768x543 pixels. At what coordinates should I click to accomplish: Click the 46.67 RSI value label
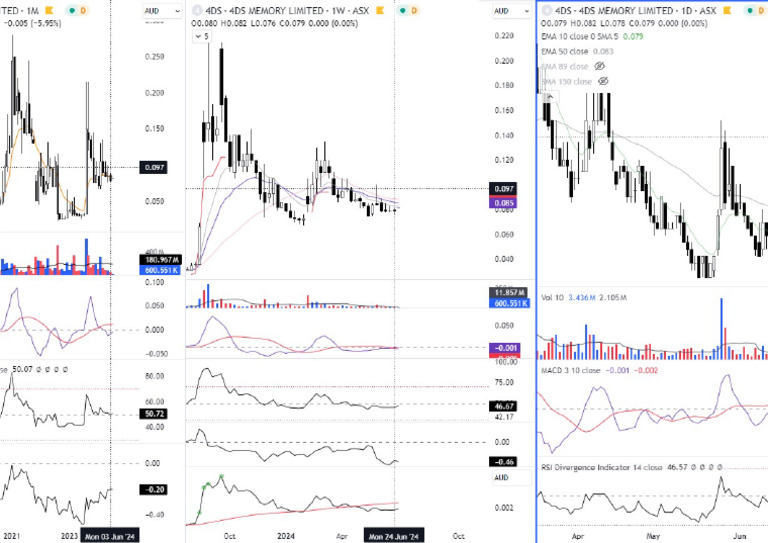pyautogui.click(x=504, y=406)
